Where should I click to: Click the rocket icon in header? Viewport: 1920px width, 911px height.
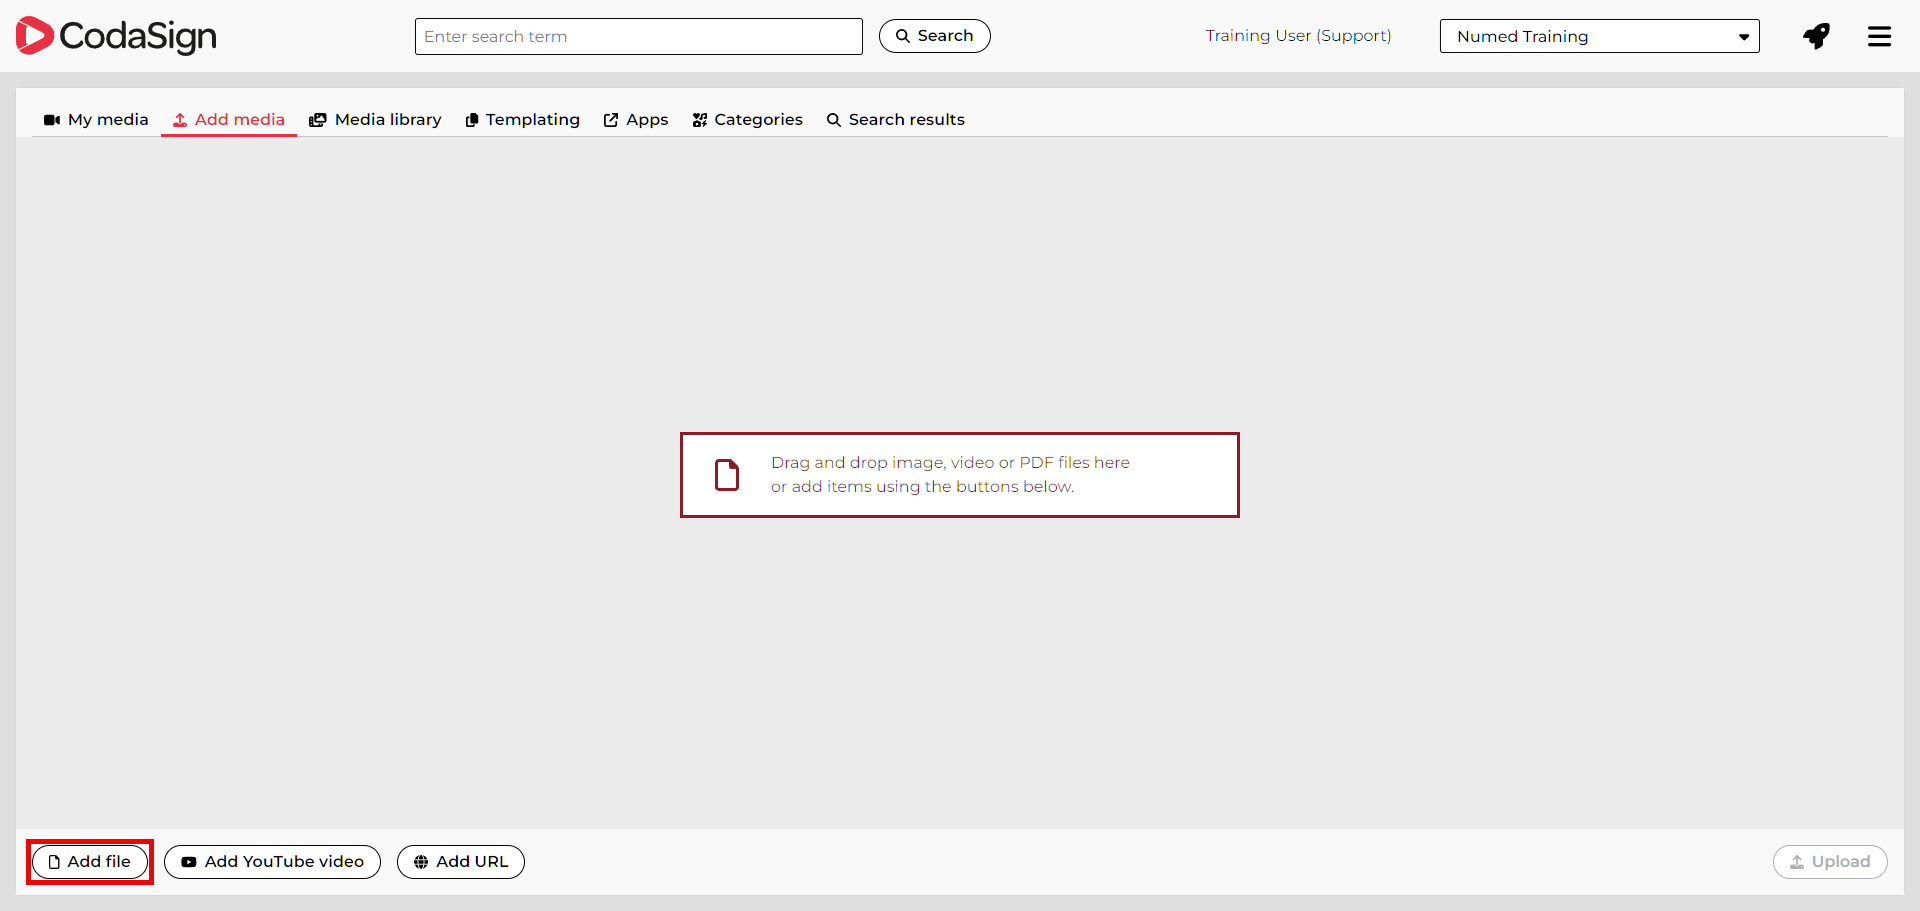click(1816, 36)
